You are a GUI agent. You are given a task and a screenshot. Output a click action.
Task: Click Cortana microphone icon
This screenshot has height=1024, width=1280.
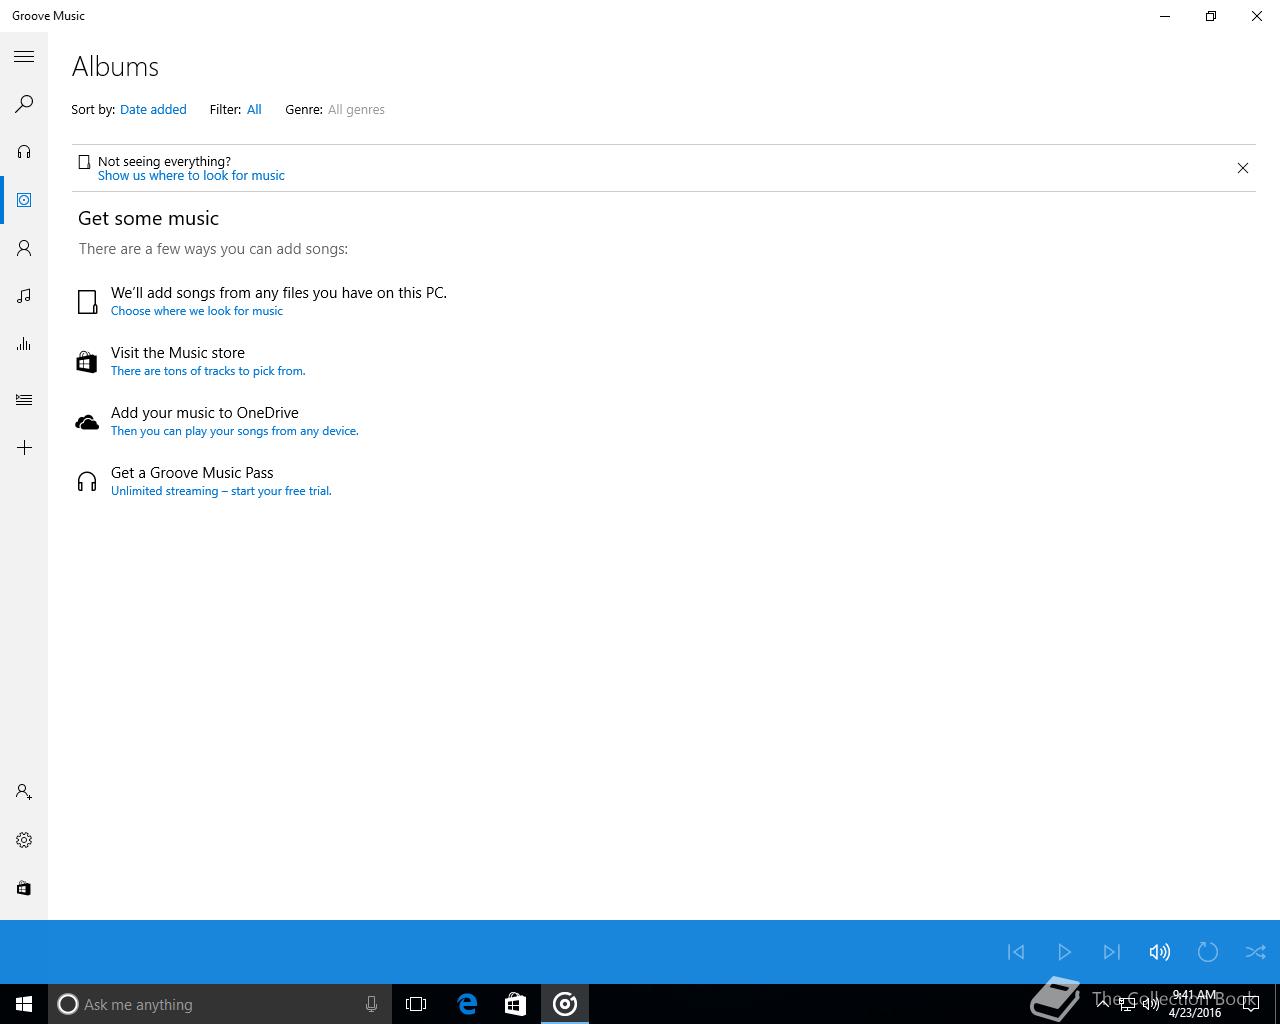pyautogui.click(x=371, y=1004)
